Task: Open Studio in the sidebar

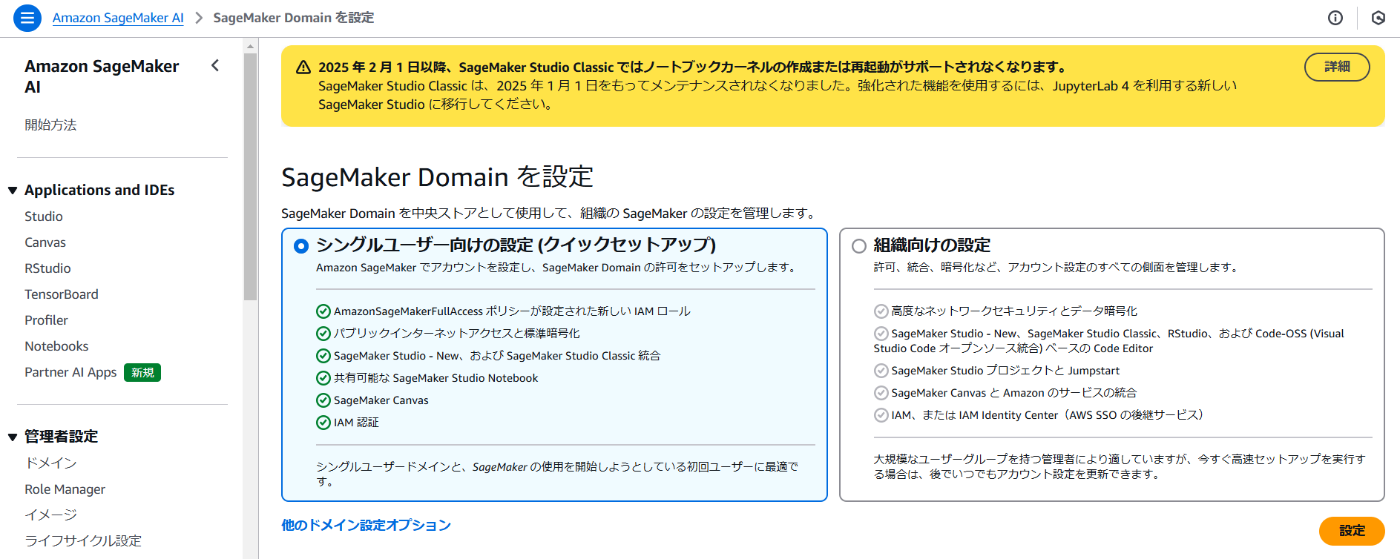Action: click(x=44, y=216)
